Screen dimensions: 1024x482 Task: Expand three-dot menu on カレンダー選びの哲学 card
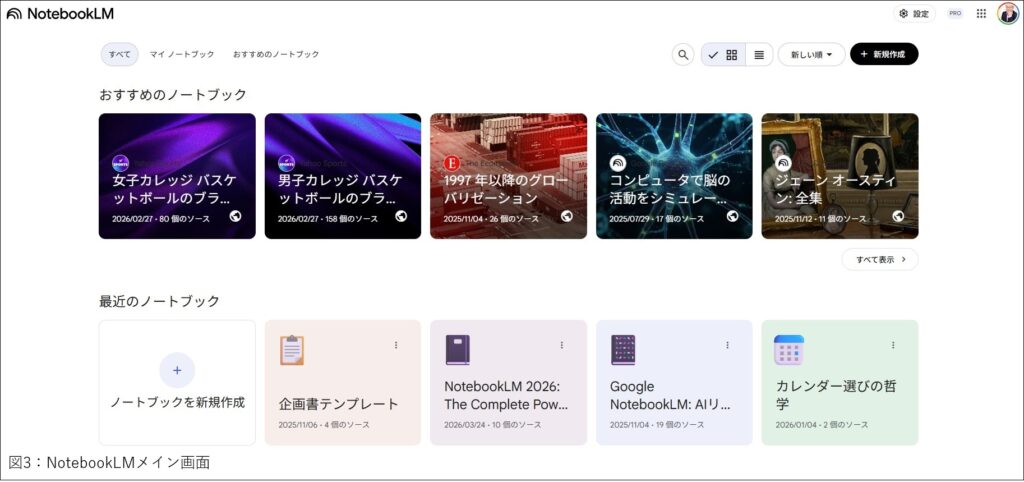pos(893,345)
